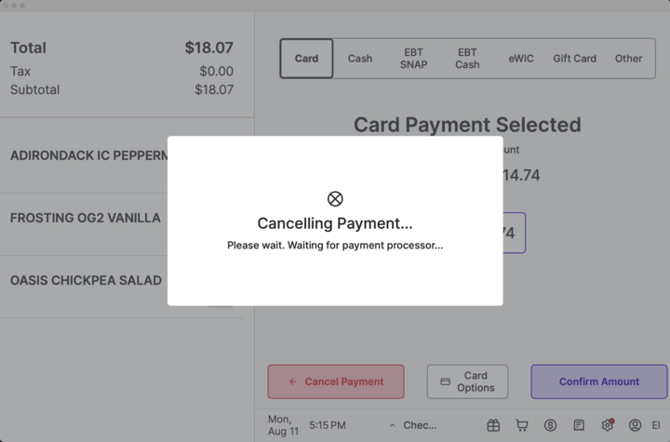Screen dimensions: 670x442
Task: Switch to Gift Card payment tab
Action: click(574, 58)
